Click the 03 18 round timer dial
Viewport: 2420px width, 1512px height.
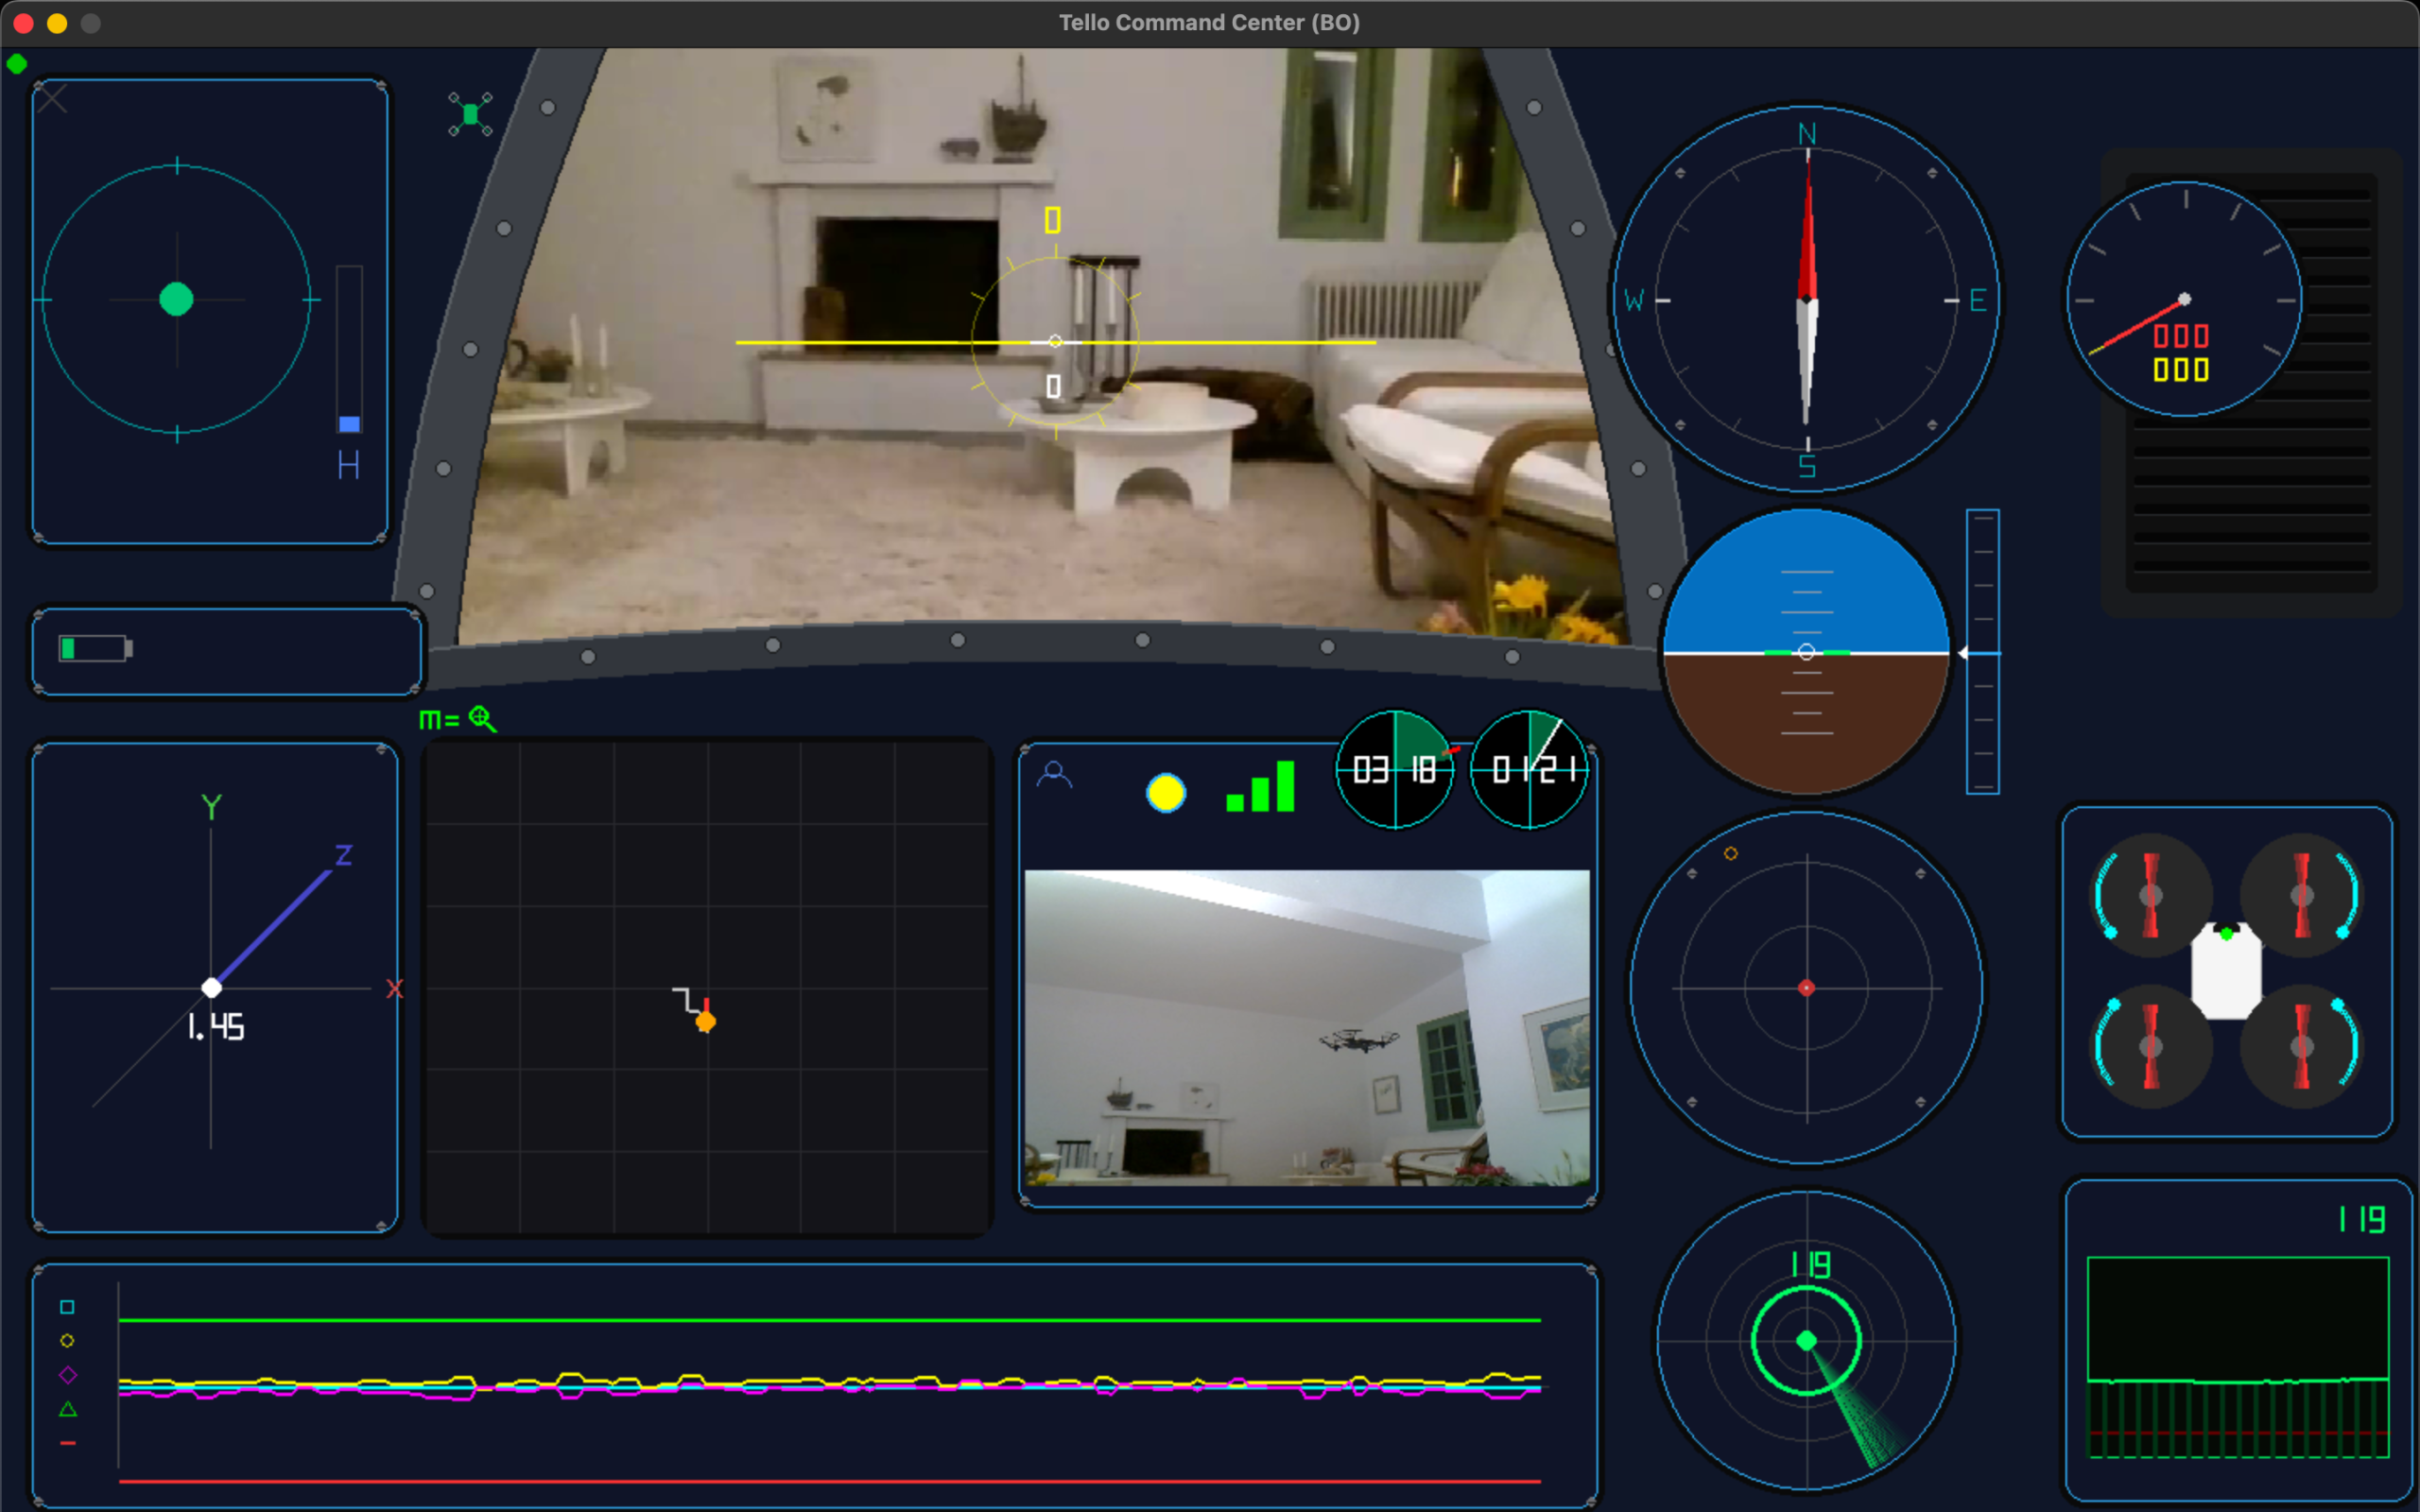tap(1394, 769)
